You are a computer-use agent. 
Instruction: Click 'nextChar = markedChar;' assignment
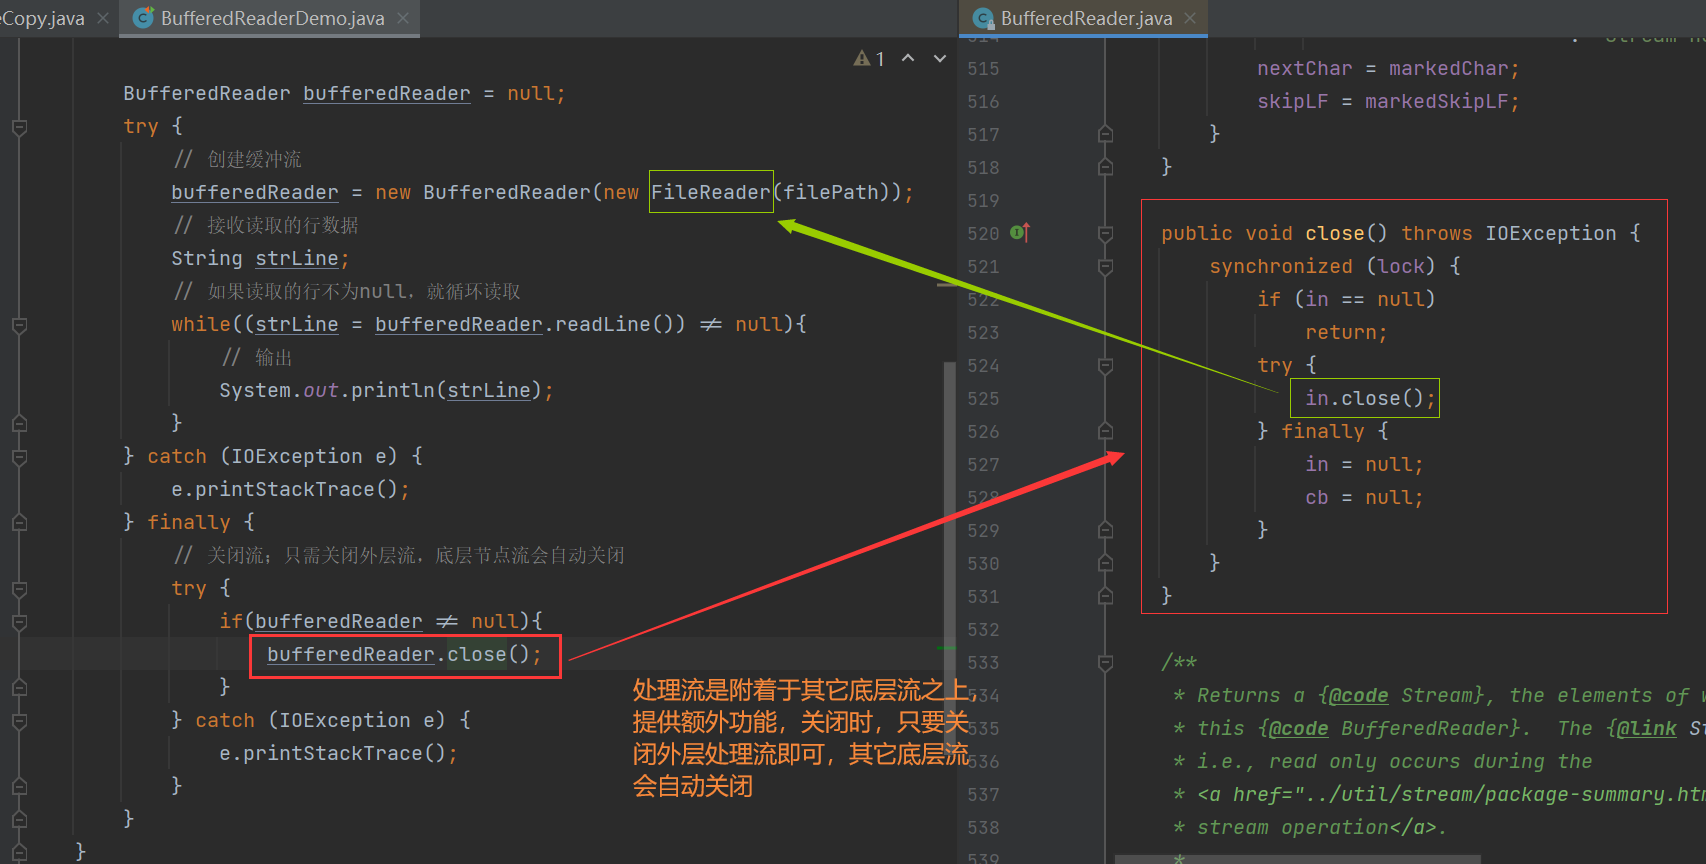1388,69
